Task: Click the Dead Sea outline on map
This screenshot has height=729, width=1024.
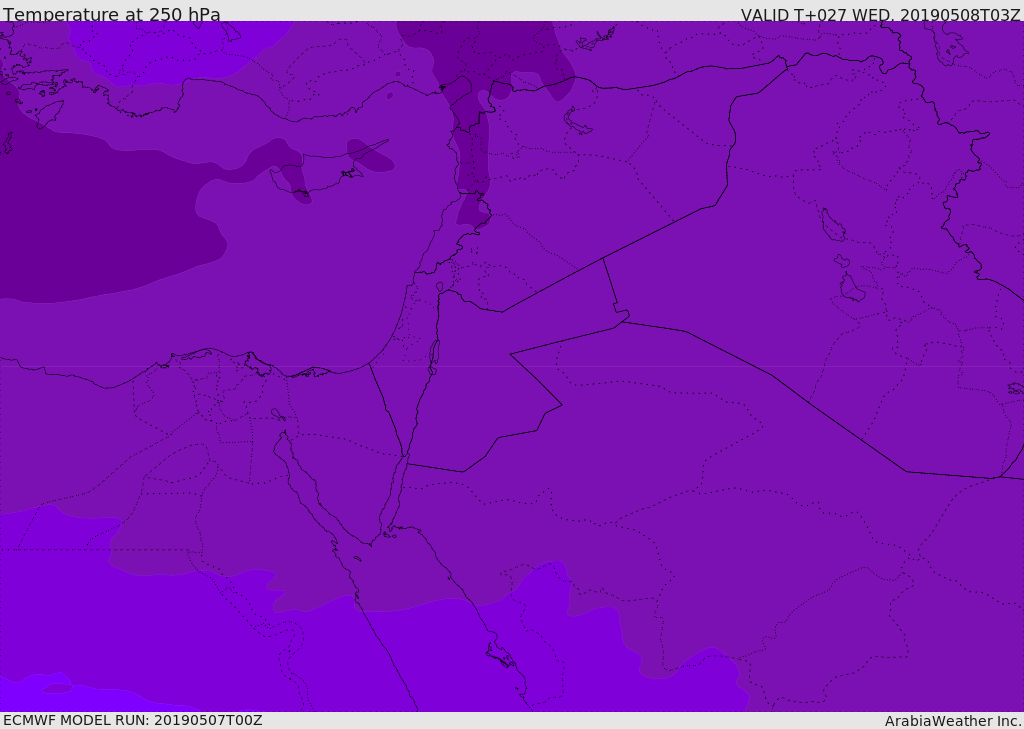Action: (x=434, y=355)
